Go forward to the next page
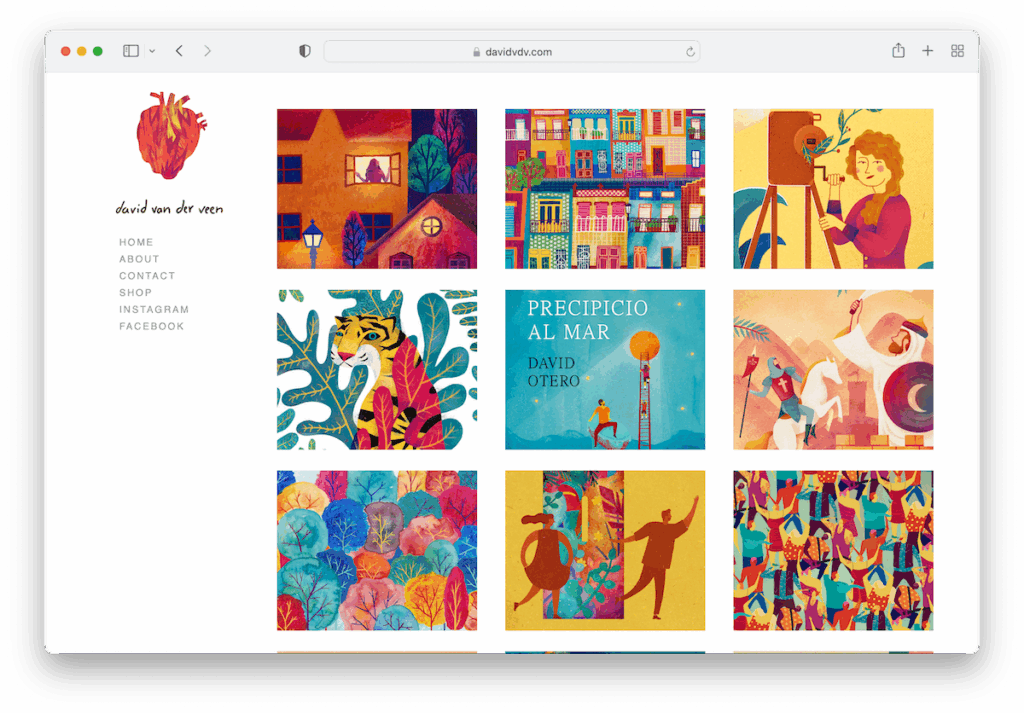1024x713 pixels. coord(207,51)
